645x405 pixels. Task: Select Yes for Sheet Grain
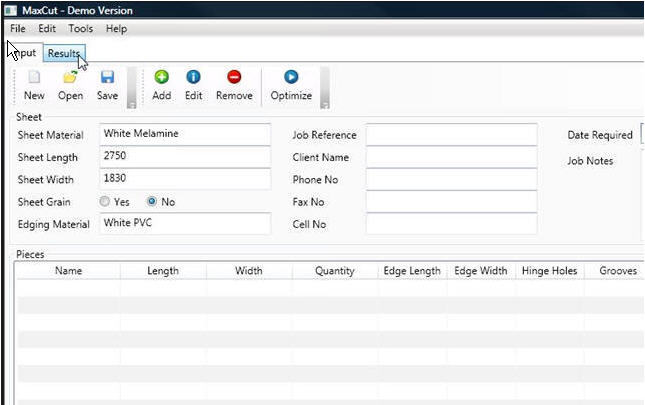105,201
